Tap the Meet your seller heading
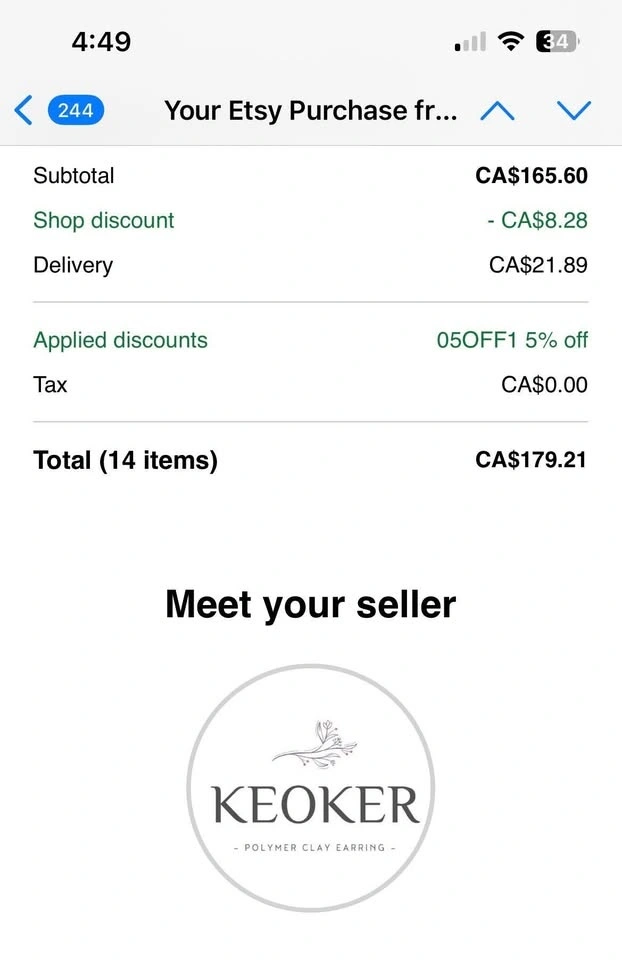 pos(311,604)
